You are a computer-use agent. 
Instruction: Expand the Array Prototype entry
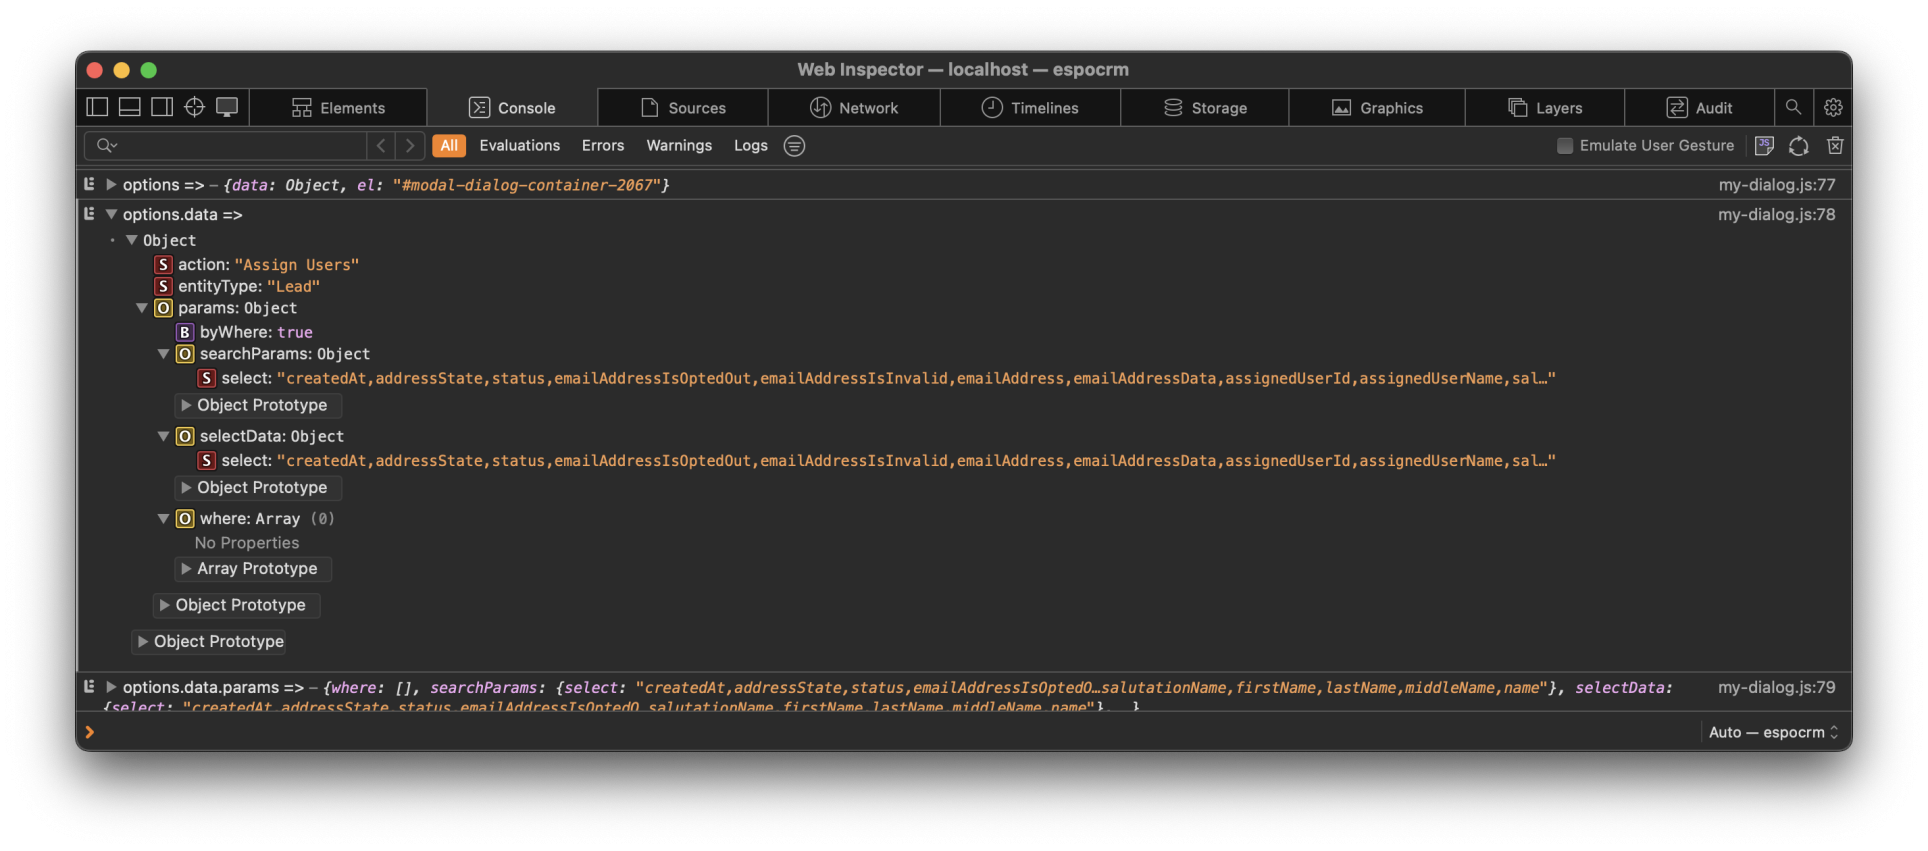coord(186,568)
